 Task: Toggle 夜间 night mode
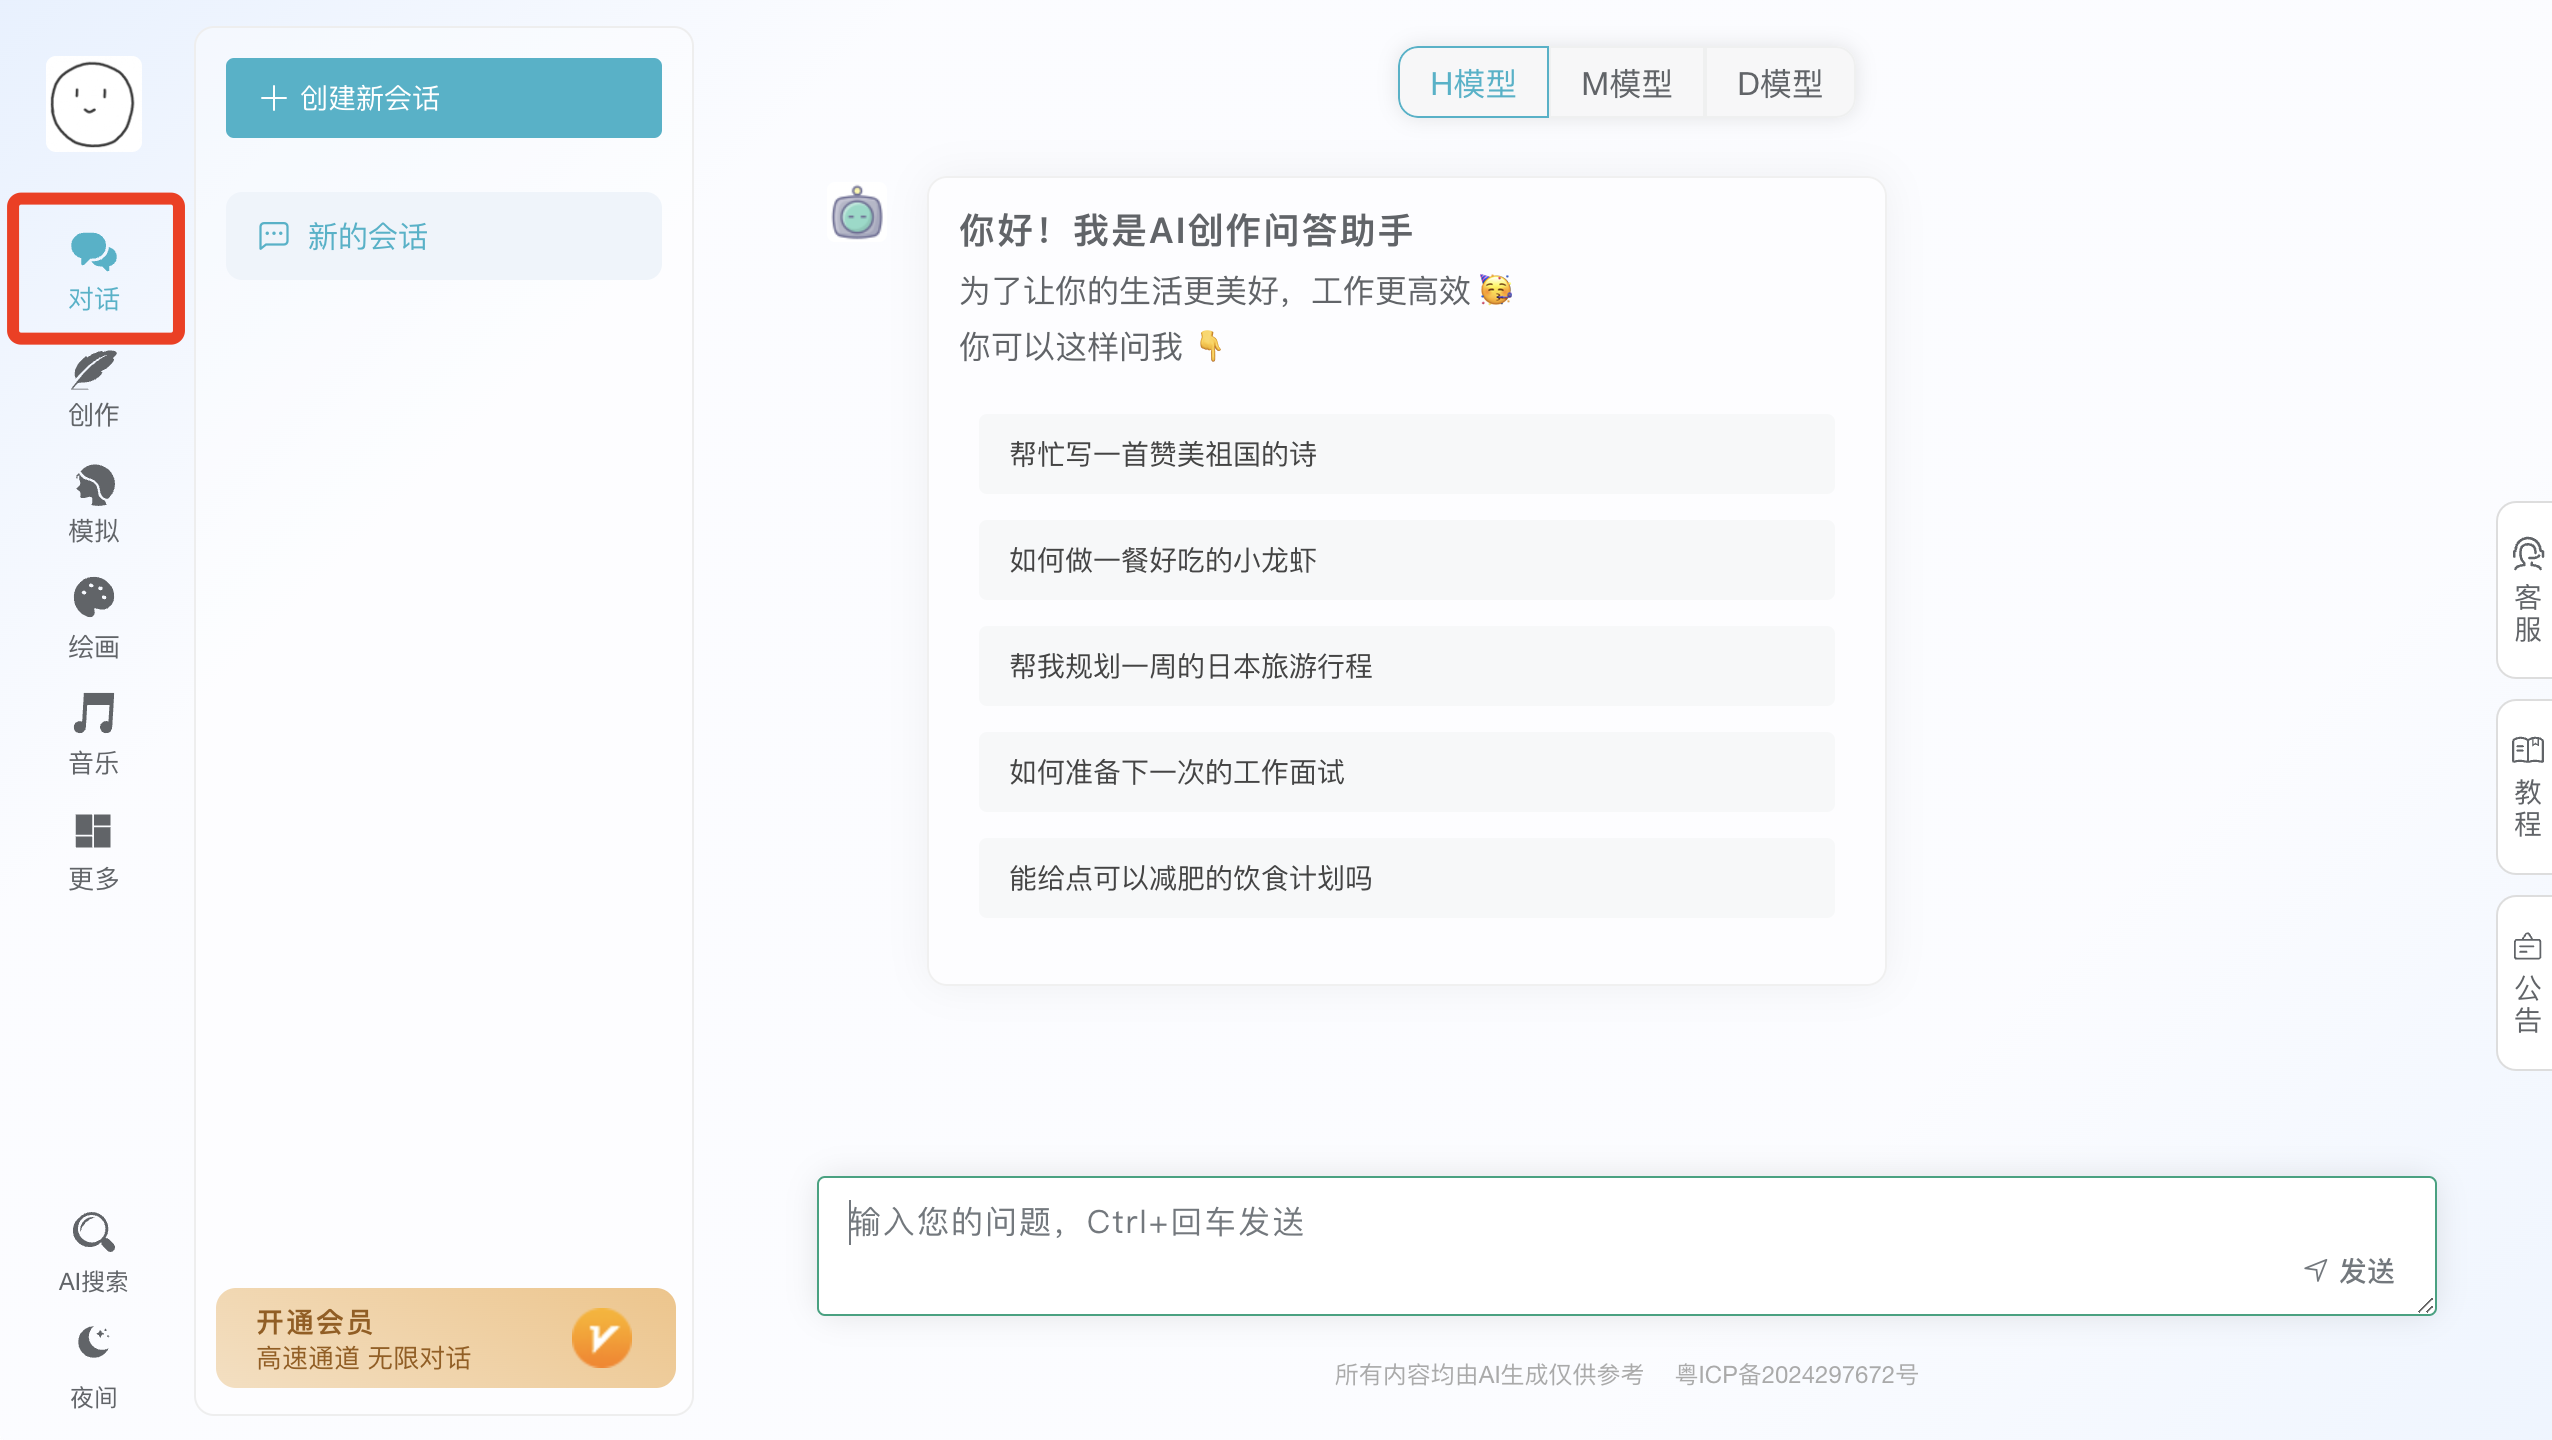(x=94, y=1366)
